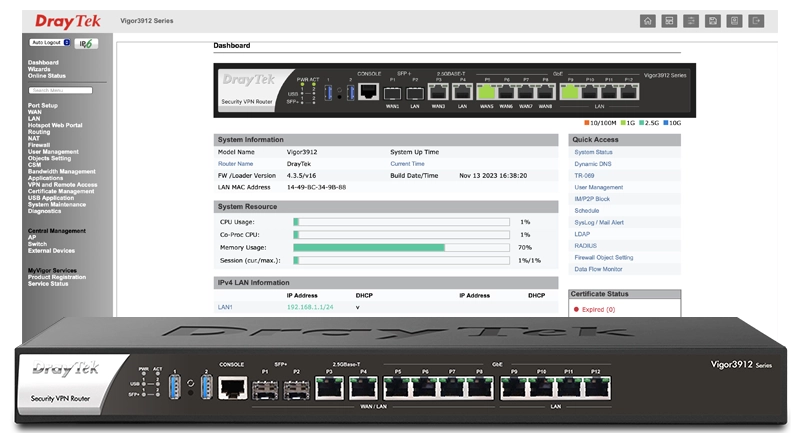The height and width of the screenshot is (433, 800).
Task: Open Schedule quick access link
Action: (587, 211)
